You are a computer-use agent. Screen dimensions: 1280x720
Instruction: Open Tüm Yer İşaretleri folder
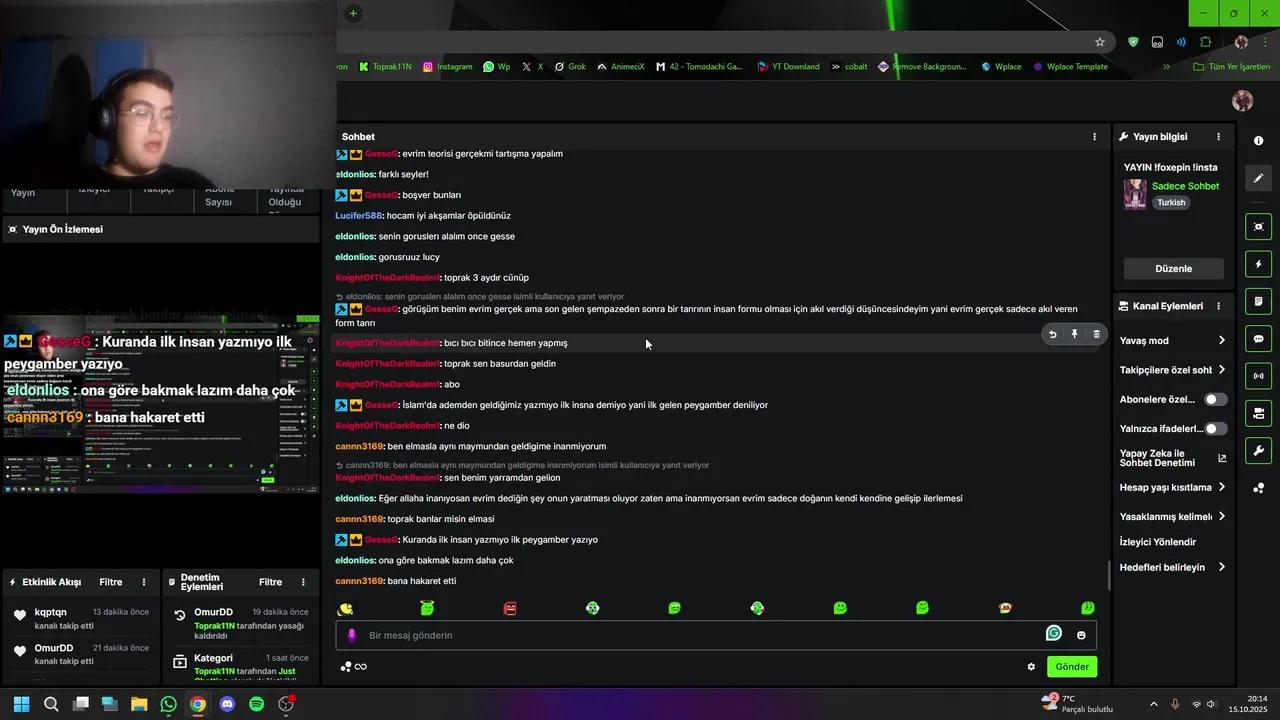click(x=1232, y=66)
